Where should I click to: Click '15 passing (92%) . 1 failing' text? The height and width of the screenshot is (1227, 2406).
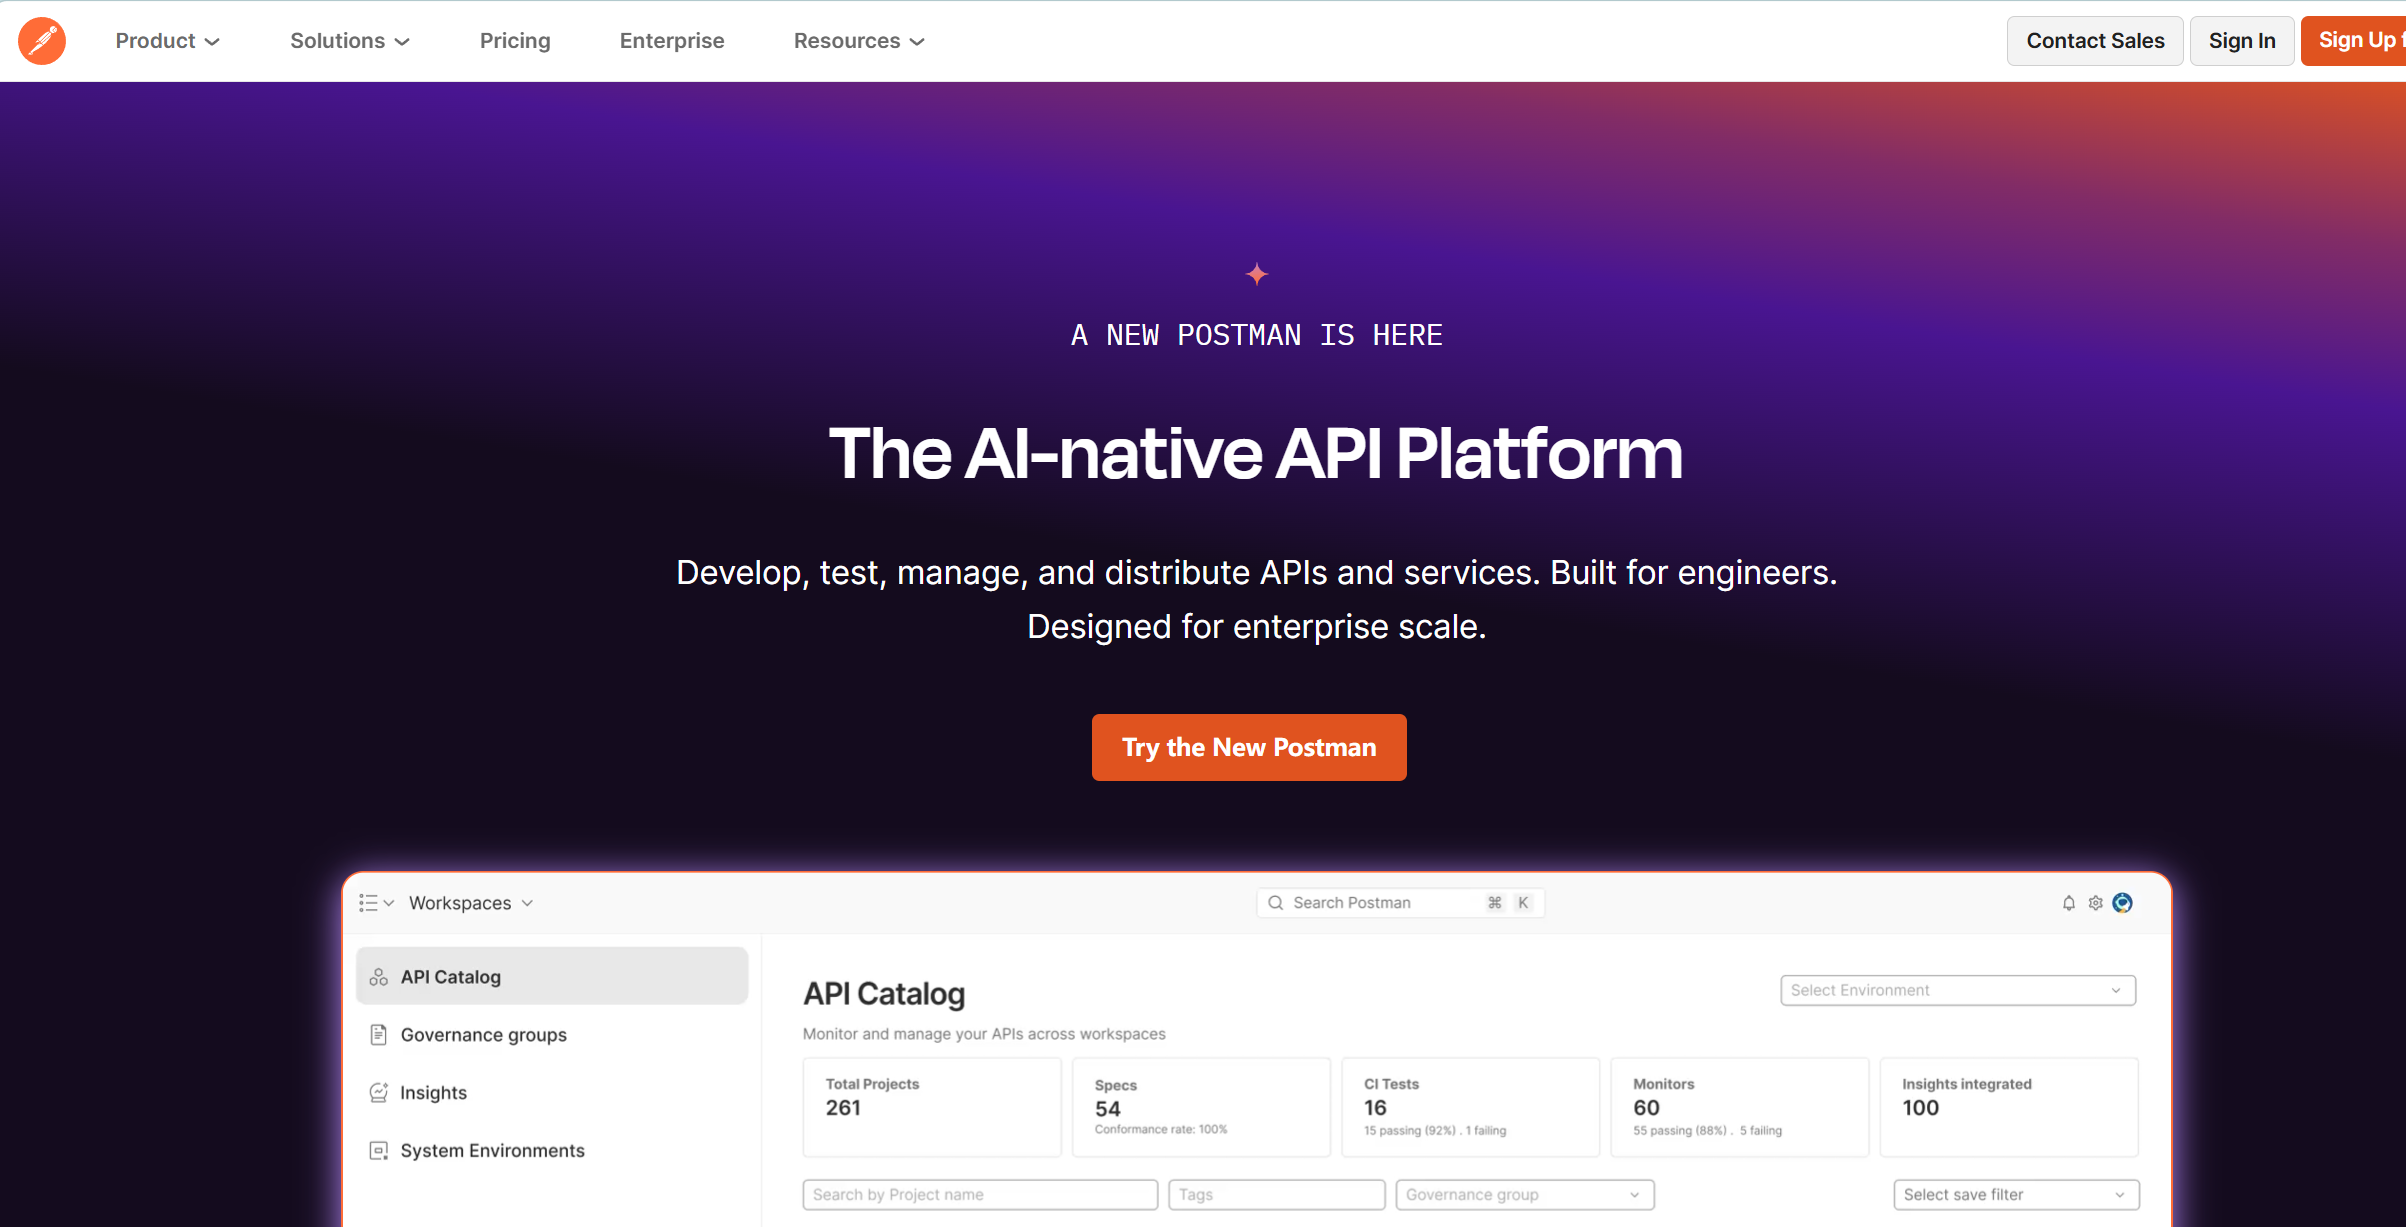click(1435, 1130)
